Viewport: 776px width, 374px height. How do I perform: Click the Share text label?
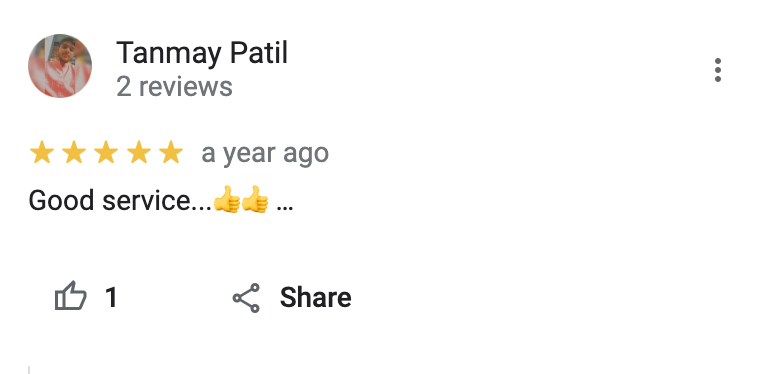click(x=316, y=297)
